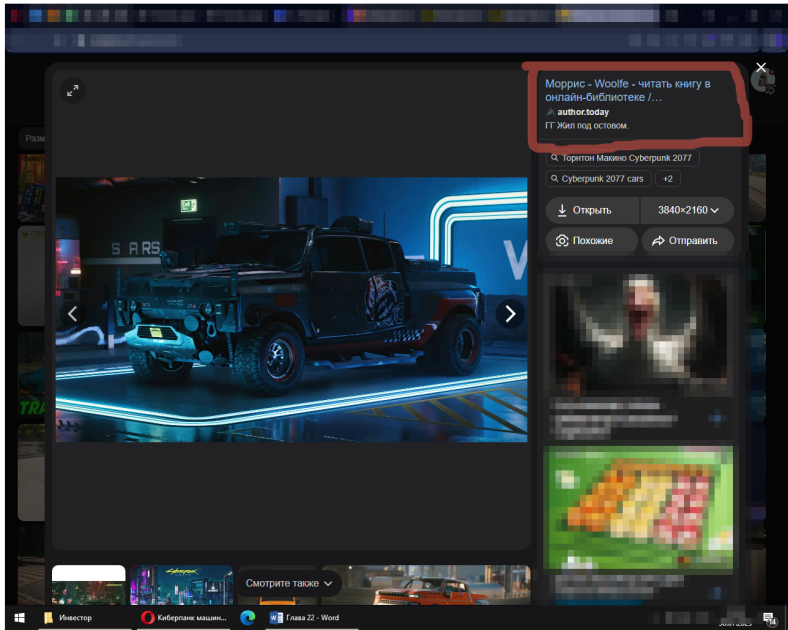Click the Похожие similar images button
Viewport: 788px width, 630px height.
592,241
